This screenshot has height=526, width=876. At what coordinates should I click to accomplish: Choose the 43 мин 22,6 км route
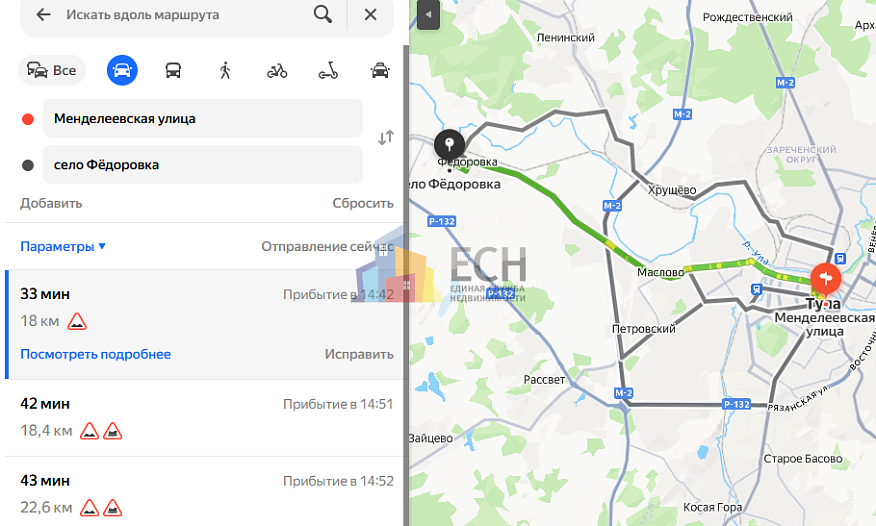coord(204,492)
